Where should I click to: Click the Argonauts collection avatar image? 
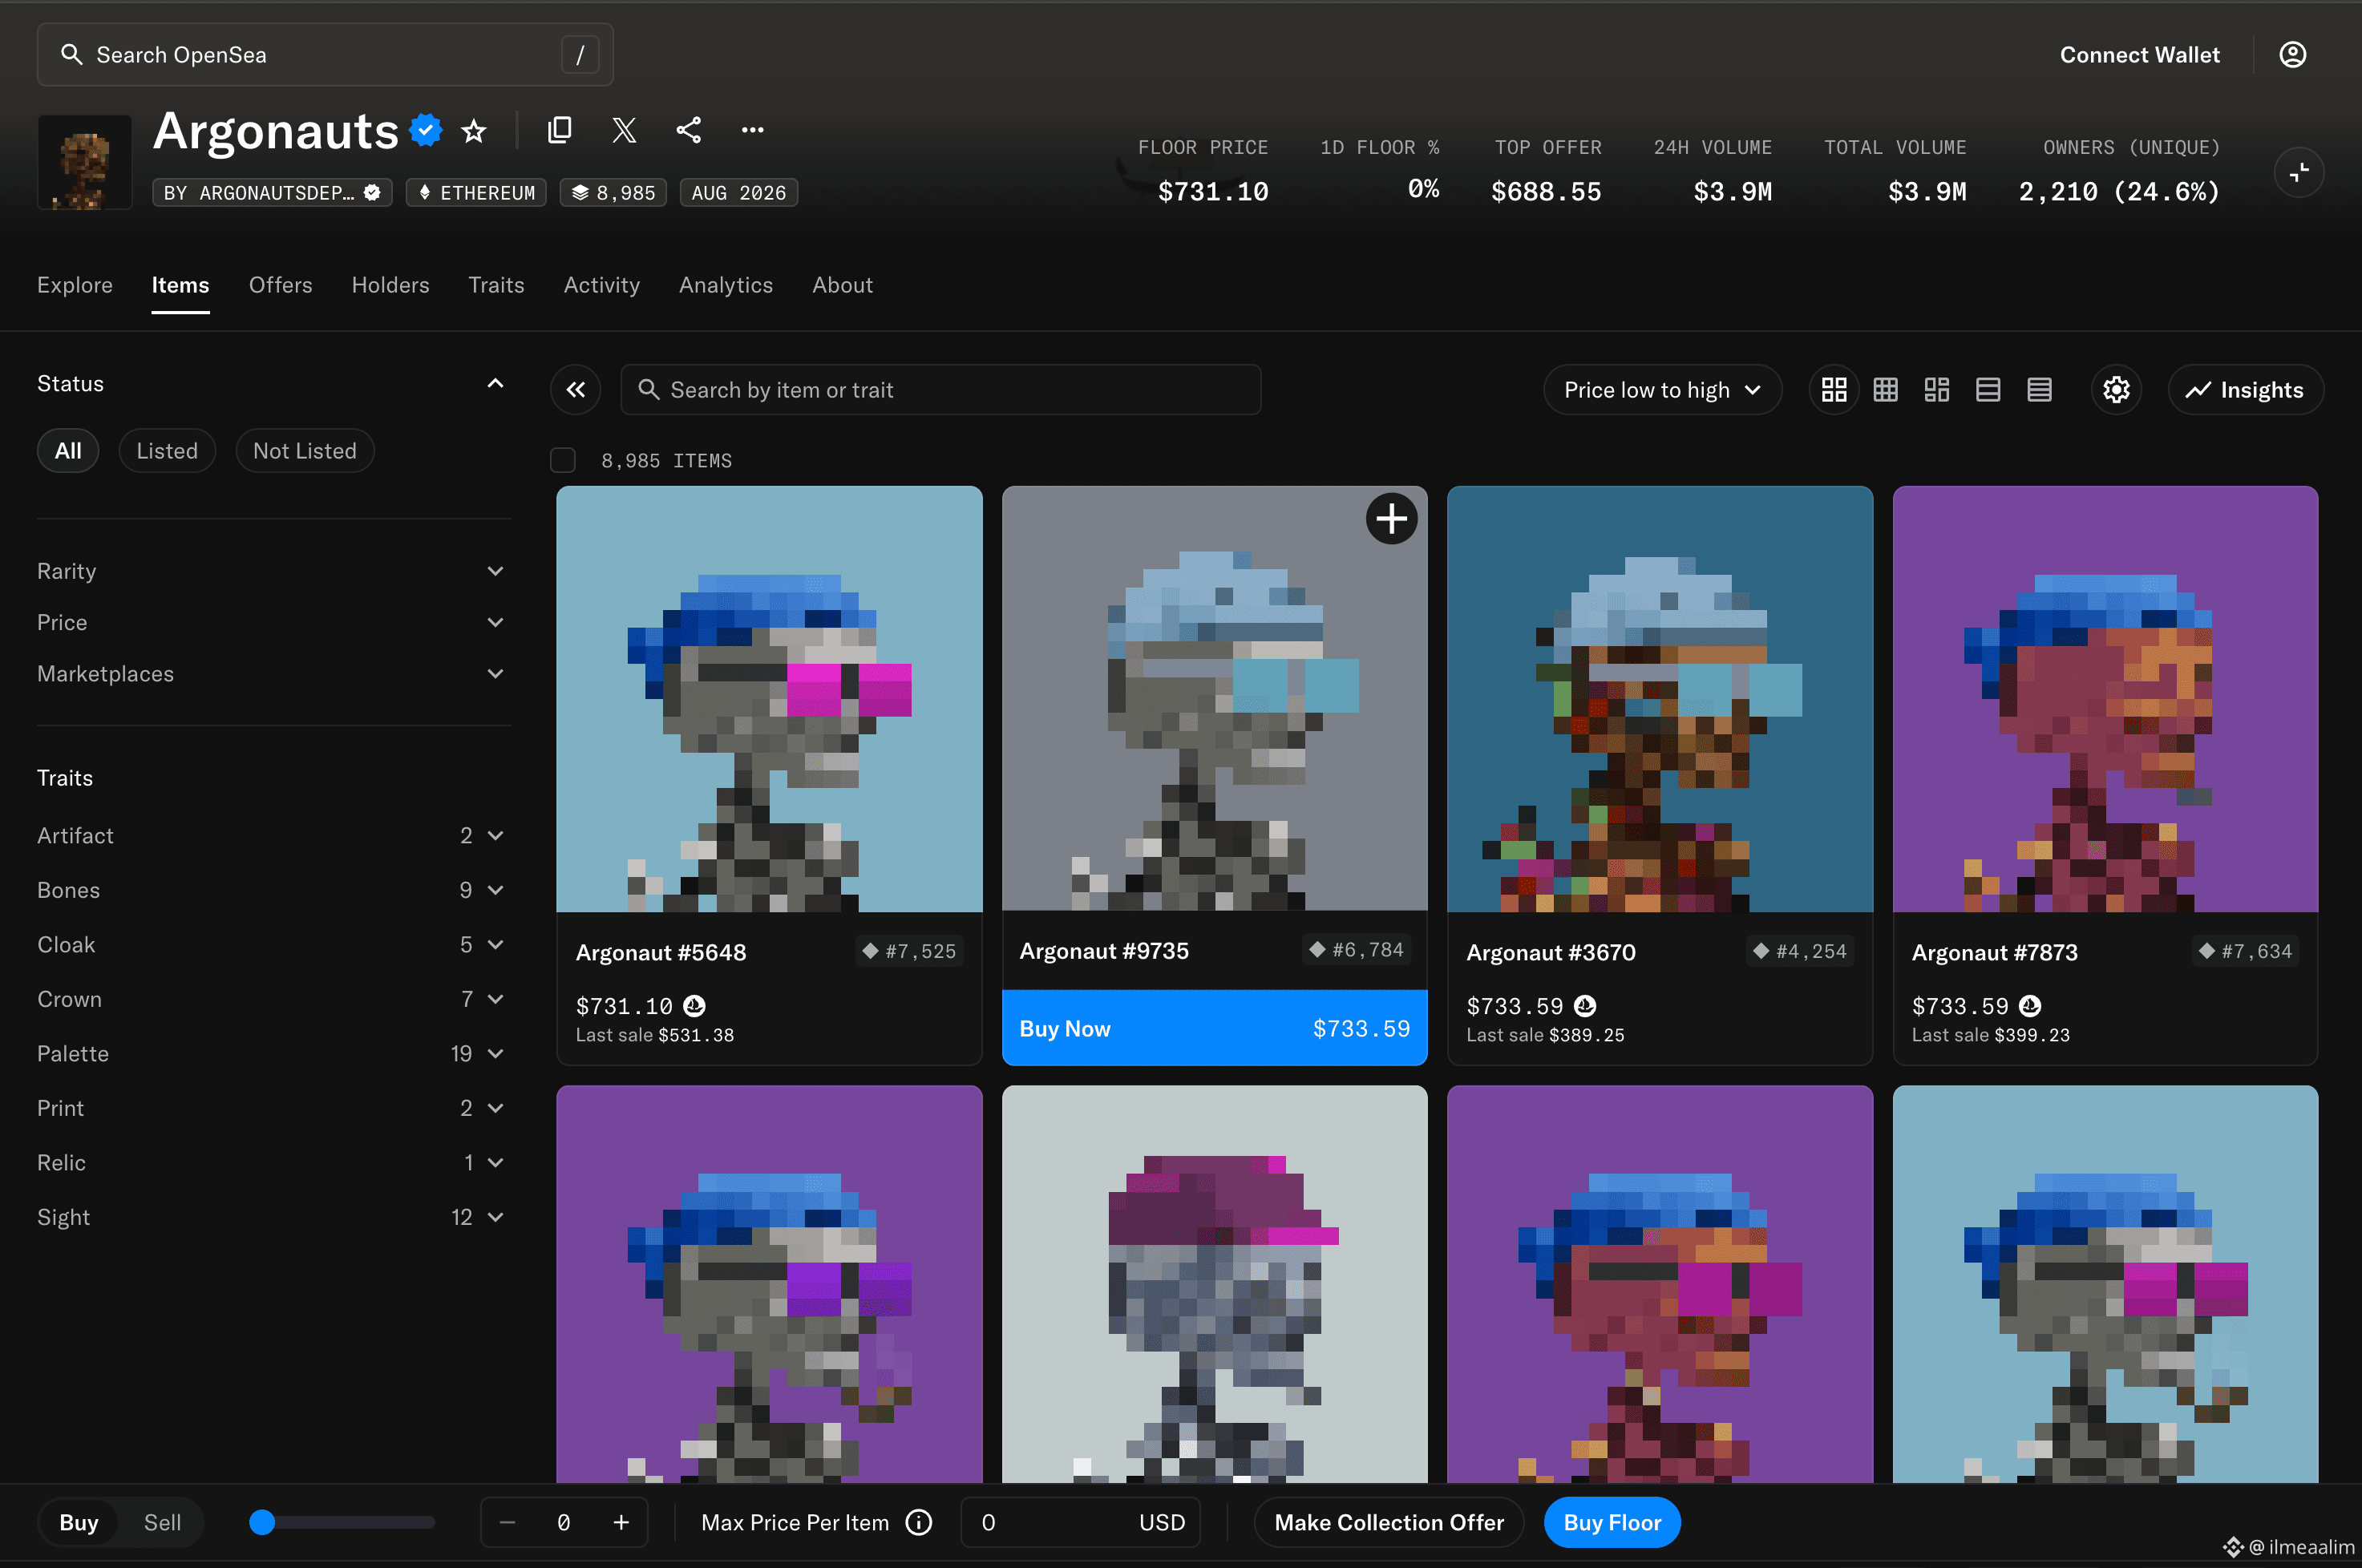click(85, 162)
